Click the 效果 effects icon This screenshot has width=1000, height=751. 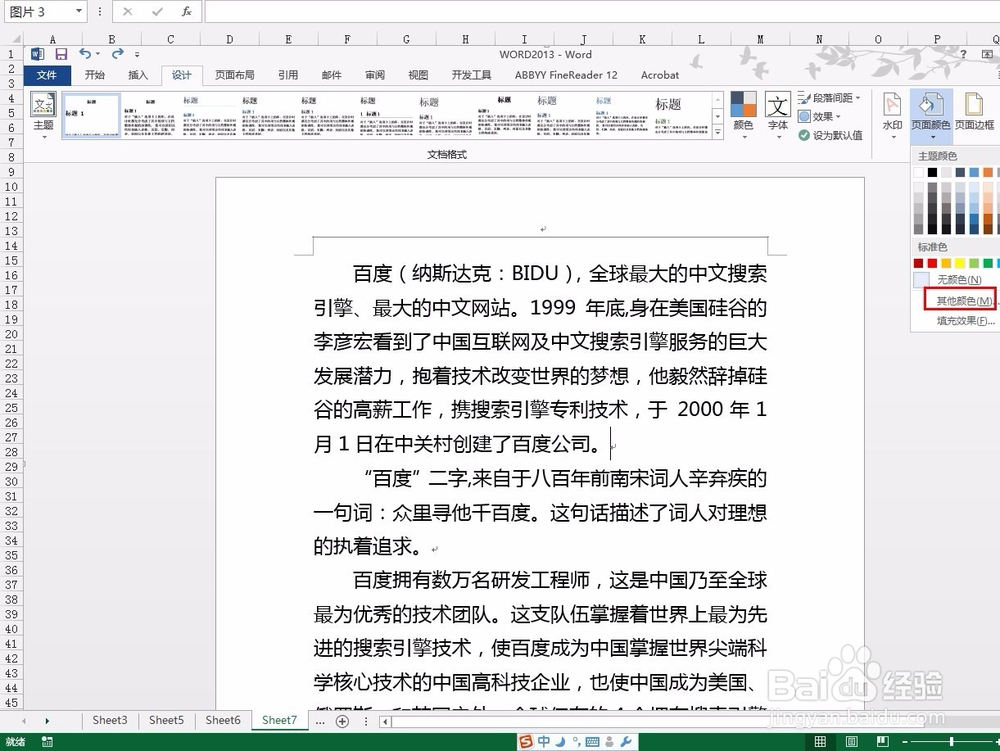pos(804,117)
